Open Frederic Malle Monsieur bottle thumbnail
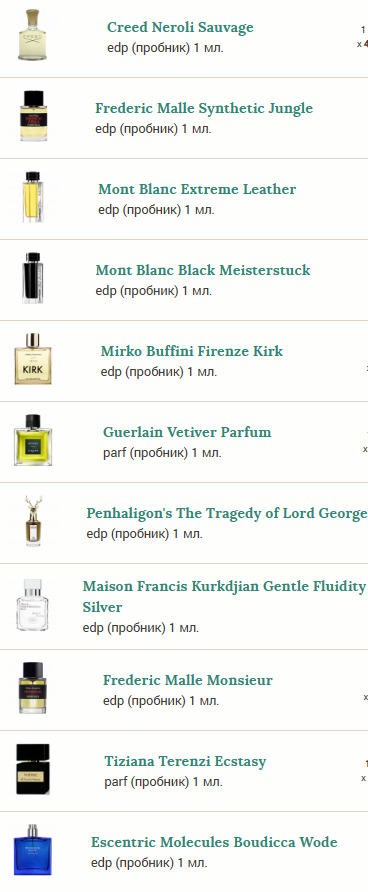368x892 pixels. (x=33, y=688)
